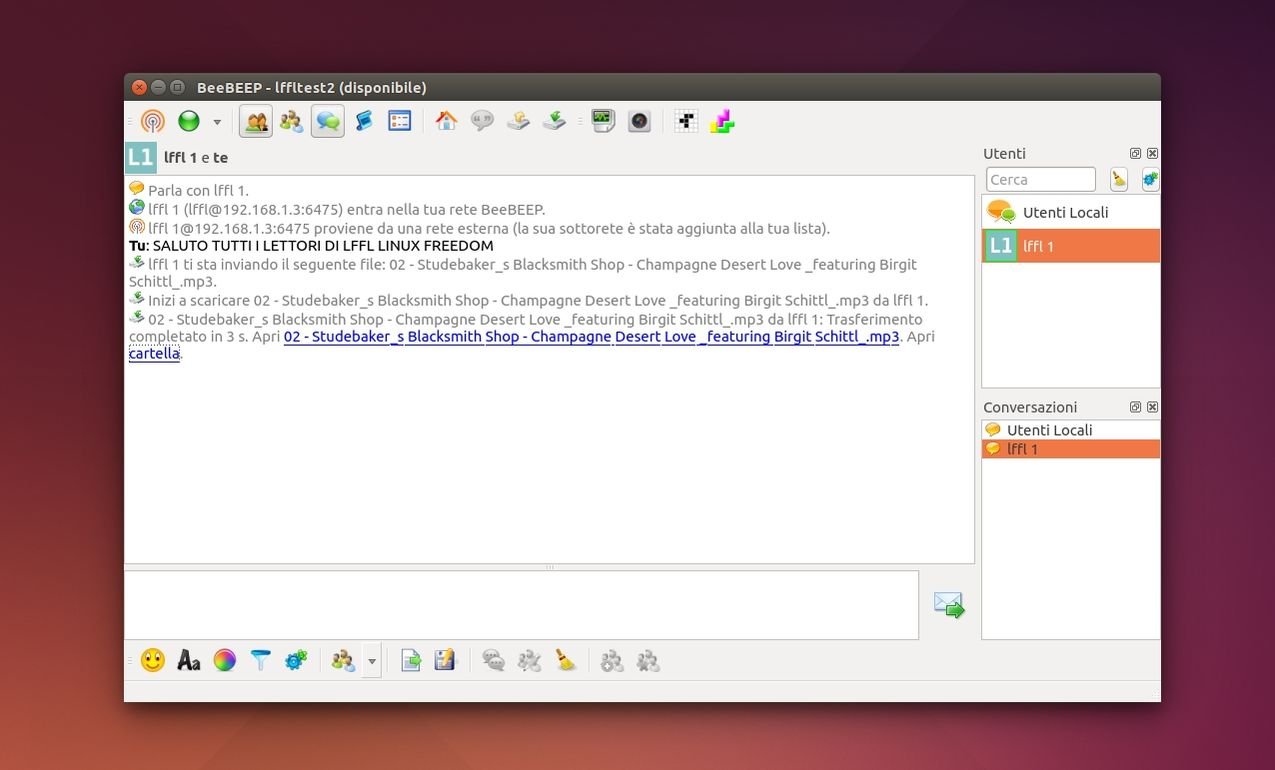
Task: Close the Conversazioni panel
Action: click(x=1152, y=408)
